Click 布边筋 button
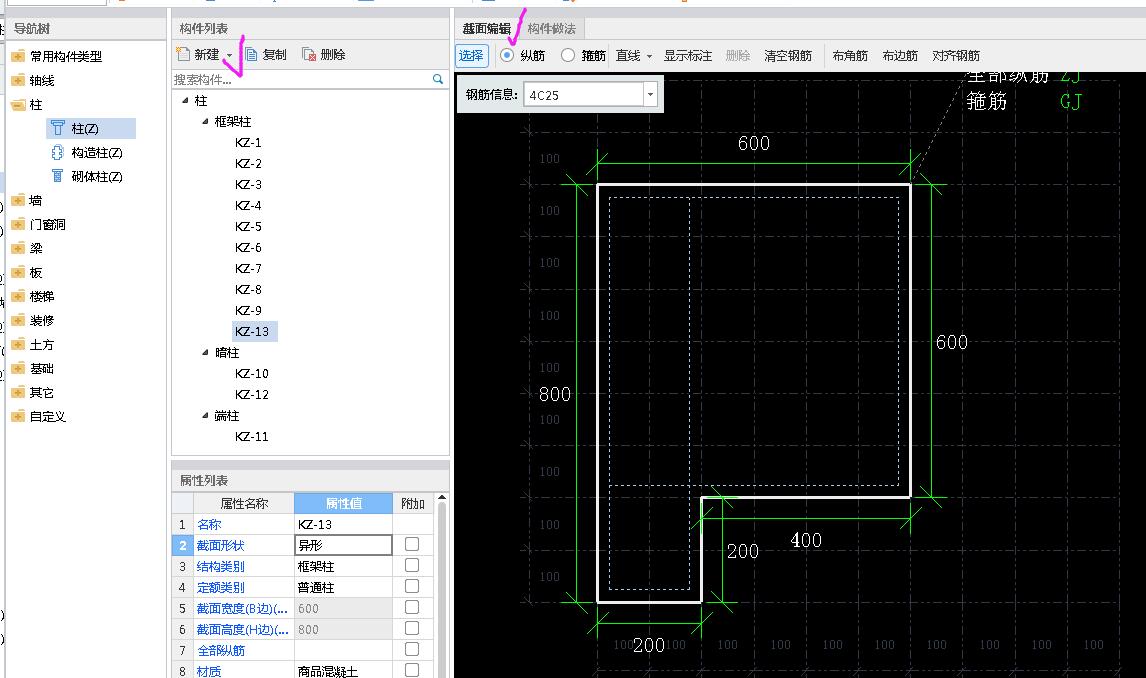The height and width of the screenshot is (678, 1146). pos(900,56)
